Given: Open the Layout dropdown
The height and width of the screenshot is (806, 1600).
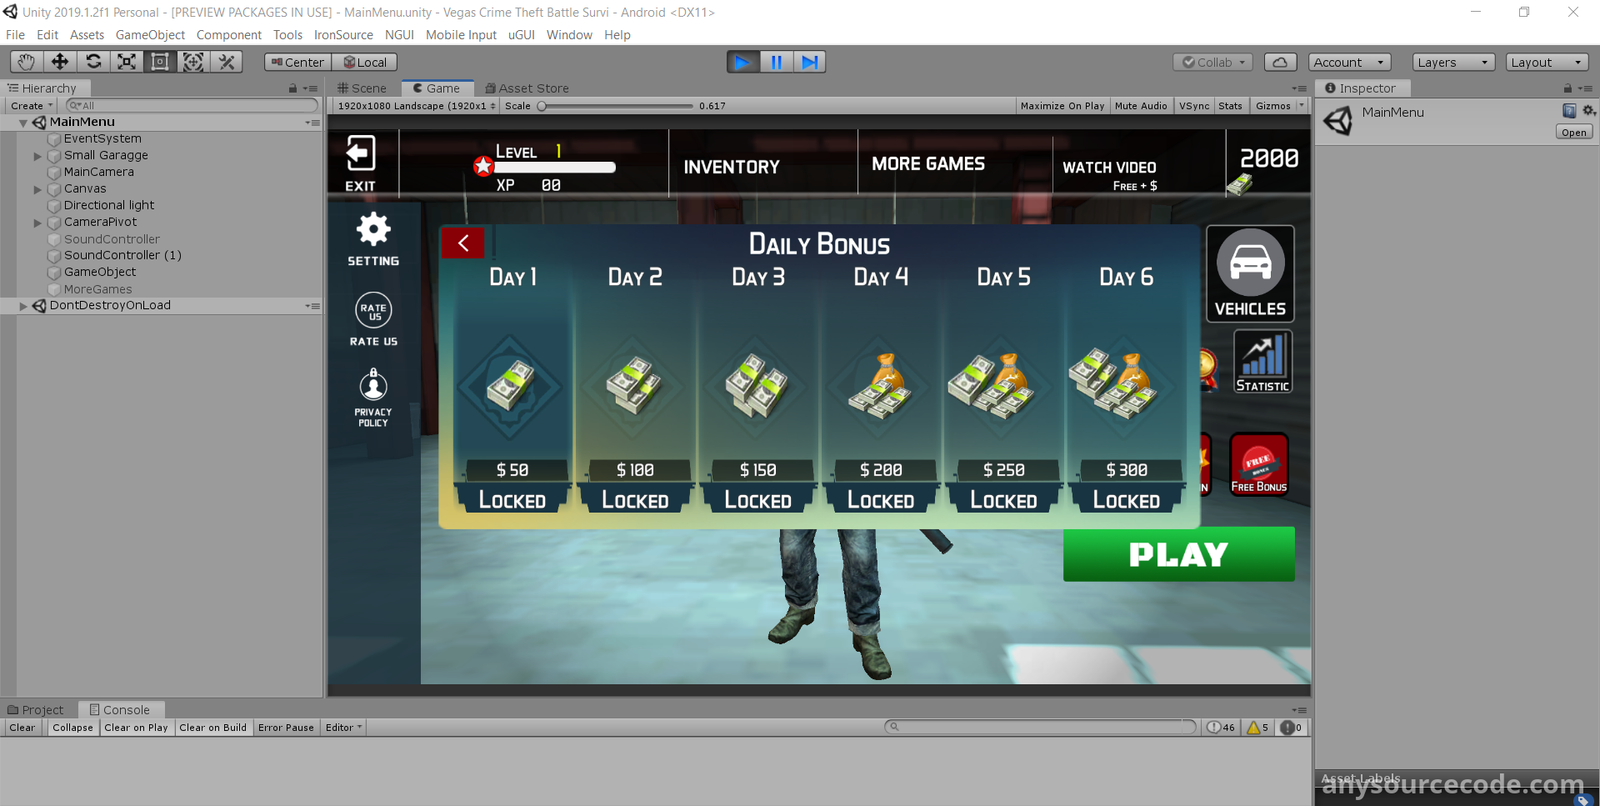Looking at the screenshot, I should (x=1546, y=62).
